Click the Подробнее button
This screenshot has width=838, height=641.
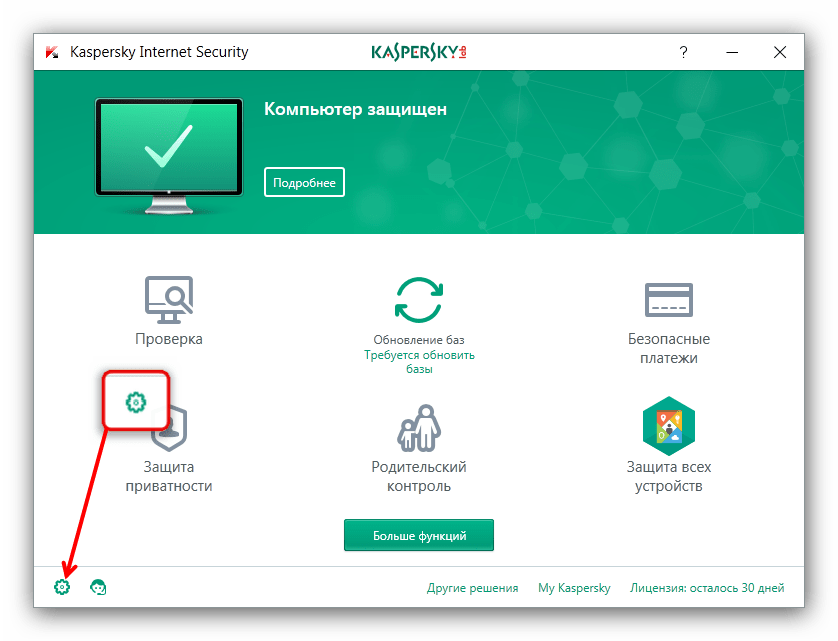pyautogui.click(x=304, y=182)
